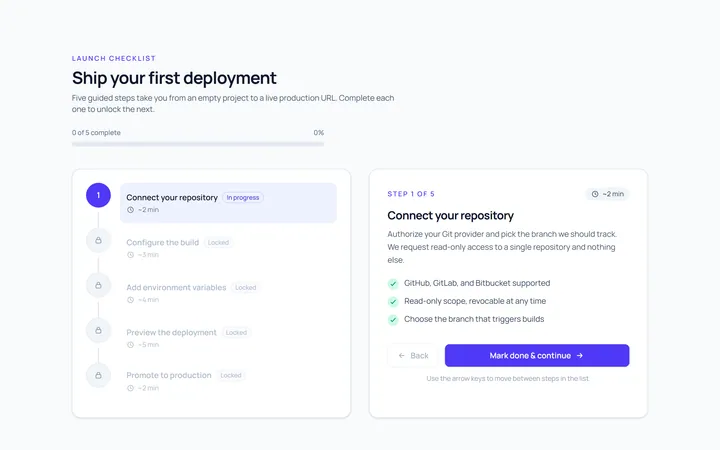Click clock icon under Add environment variables
The width and height of the screenshot is (720, 450).
130,300
